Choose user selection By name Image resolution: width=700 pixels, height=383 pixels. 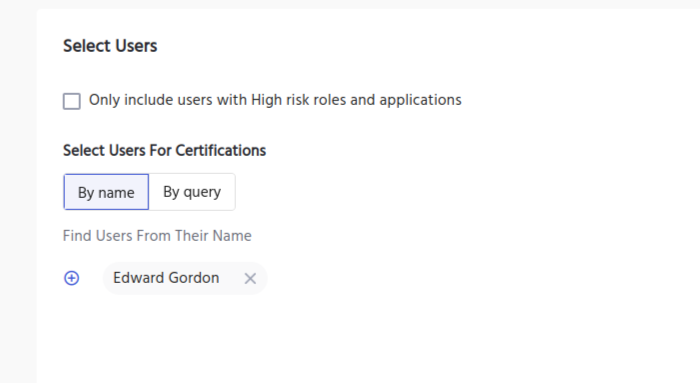click(106, 192)
